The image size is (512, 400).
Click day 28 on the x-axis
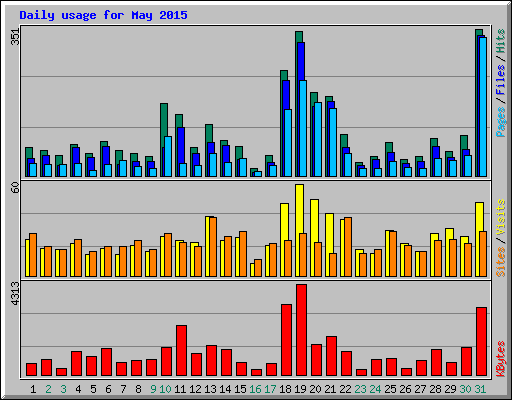coord(435,389)
